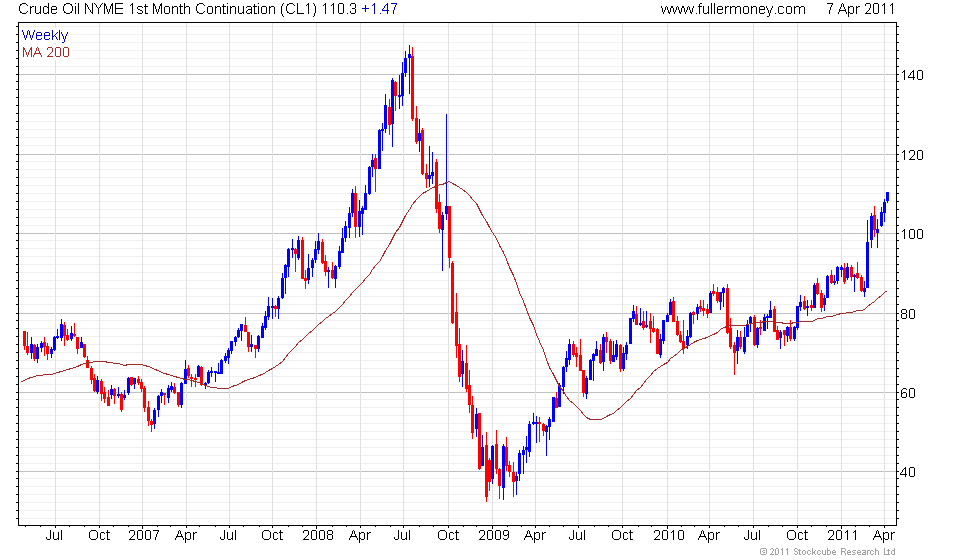Click the price change value +1.47
This screenshot has height=560, width=980.
(379, 9)
